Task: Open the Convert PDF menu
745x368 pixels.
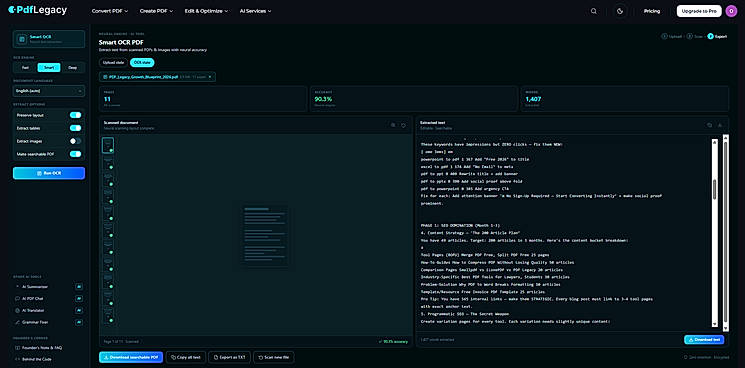Action: [110, 11]
